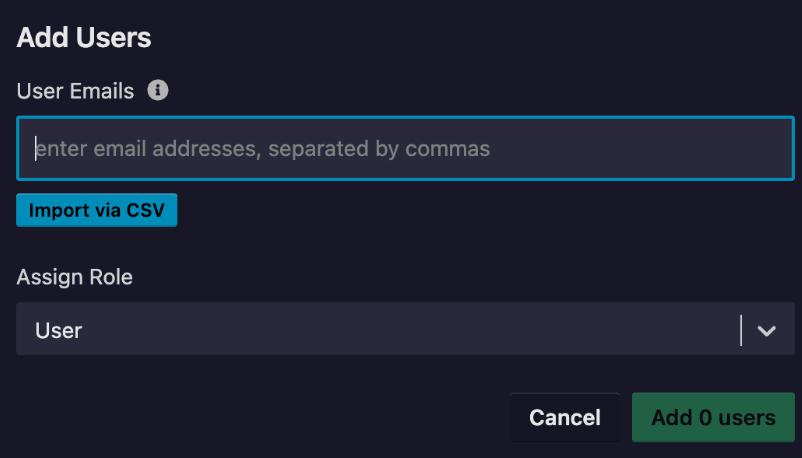
Task: Click the placeholder text "enter email addresses"
Action: tap(134, 149)
